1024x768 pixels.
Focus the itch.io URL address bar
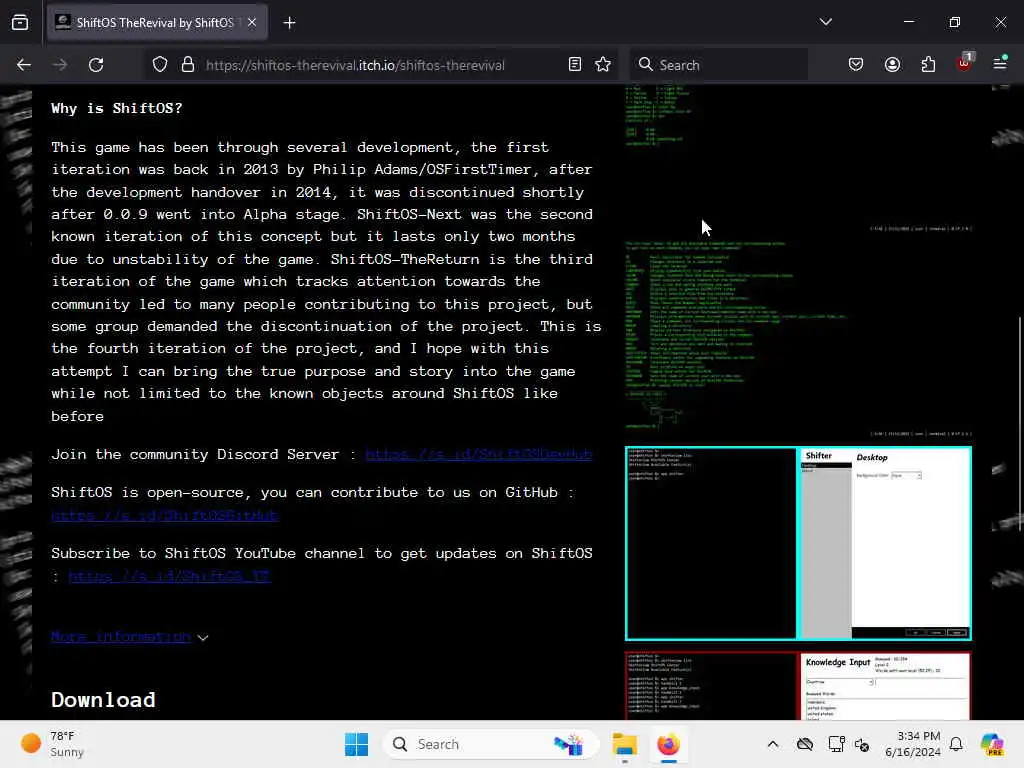click(355, 65)
